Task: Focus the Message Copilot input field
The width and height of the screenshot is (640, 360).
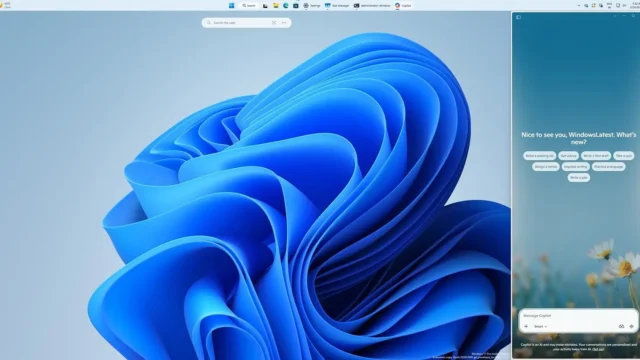Action: point(578,316)
